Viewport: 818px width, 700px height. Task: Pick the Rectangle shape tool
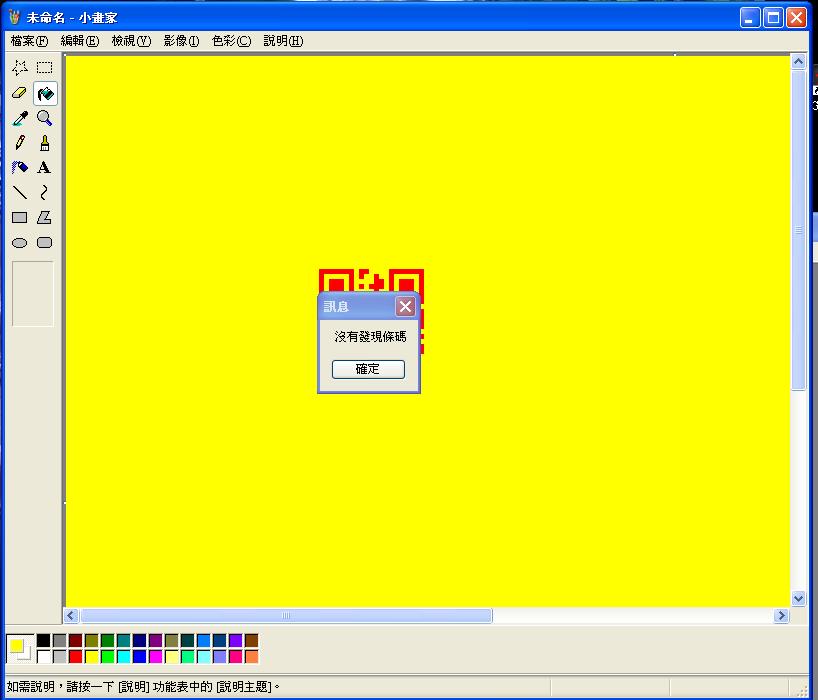pyautogui.click(x=20, y=218)
